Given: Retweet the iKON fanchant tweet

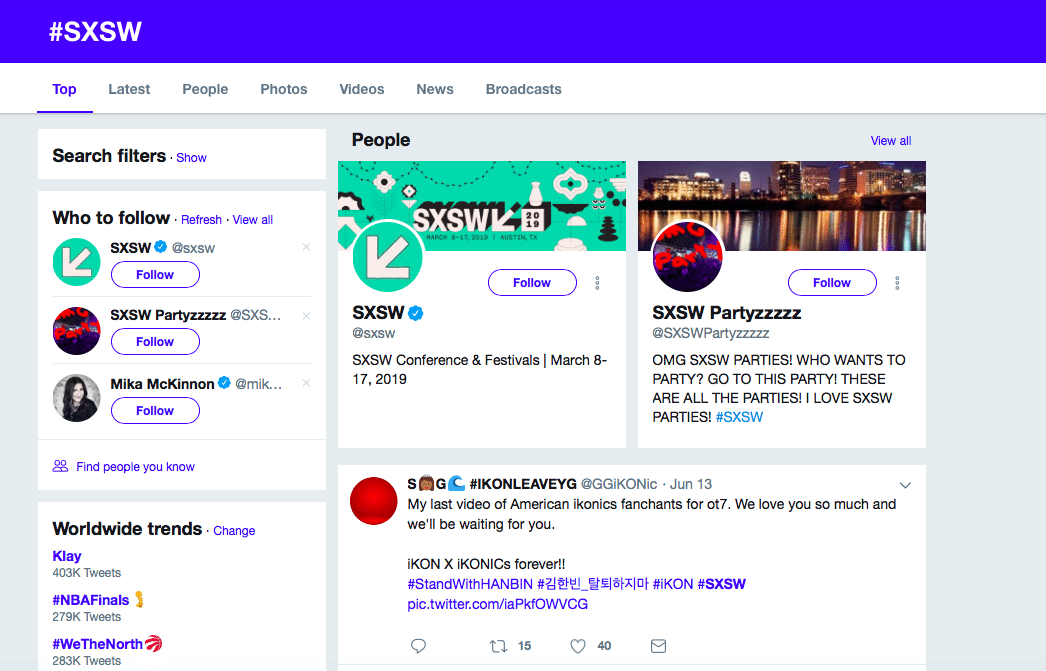Looking at the screenshot, I should click(x=498, y=645).
